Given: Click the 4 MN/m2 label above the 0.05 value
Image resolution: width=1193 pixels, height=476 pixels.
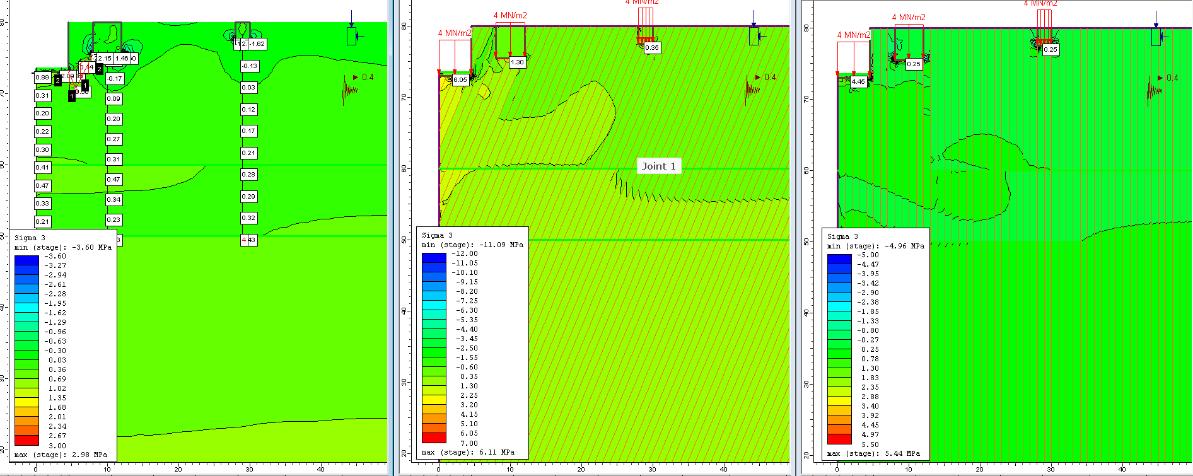Looking at the screenshot, I should [454, 33].
